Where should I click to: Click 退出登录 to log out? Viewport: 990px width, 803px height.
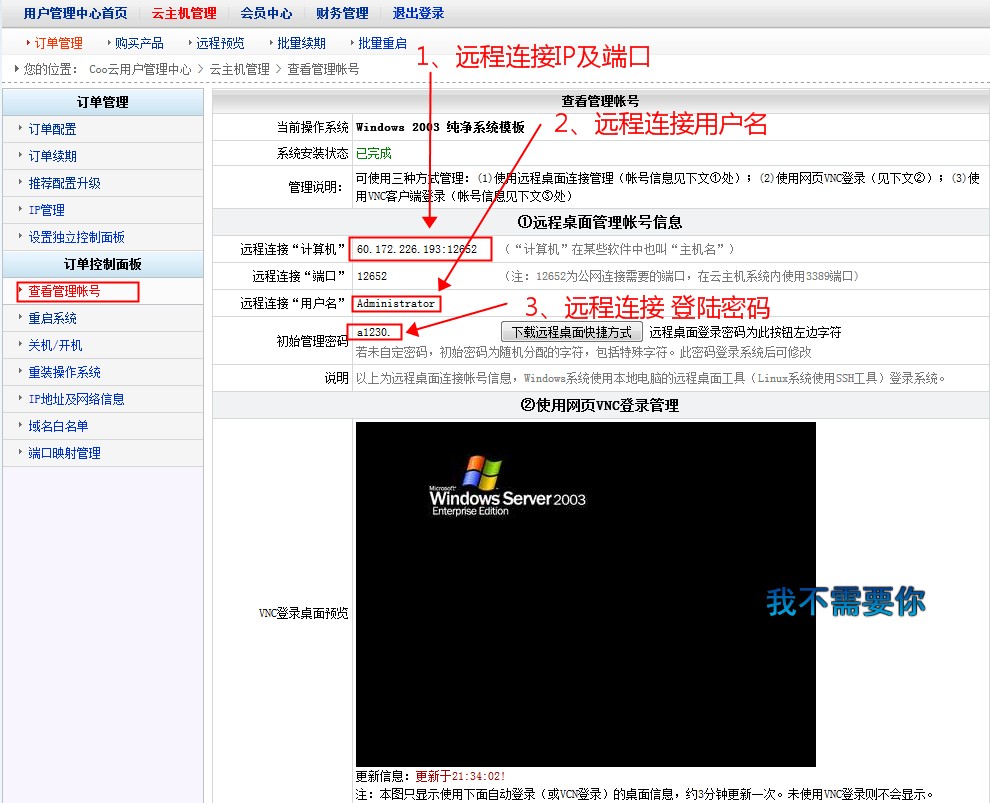tap(418, 13)
